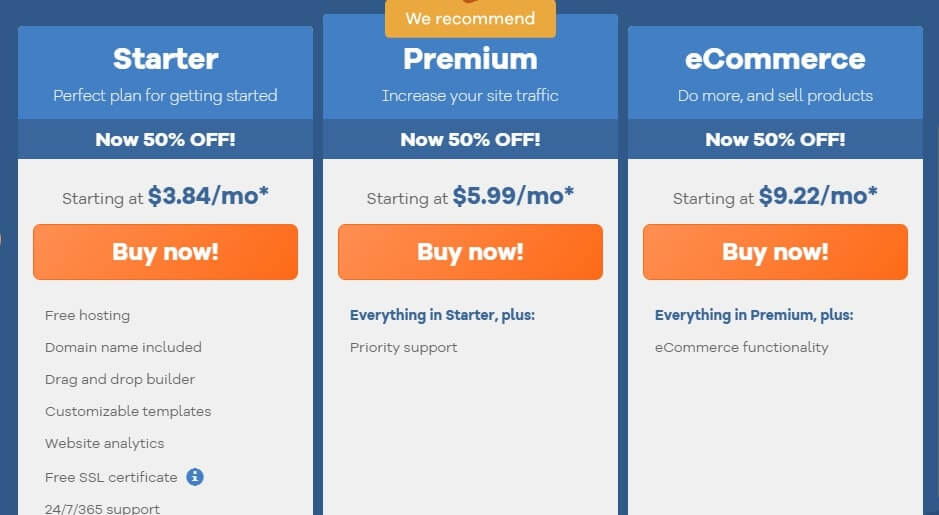The width and height of the screenshot is (939, 515).
Task: Select the eCommerce plan heading
Action: coord(775,59)
